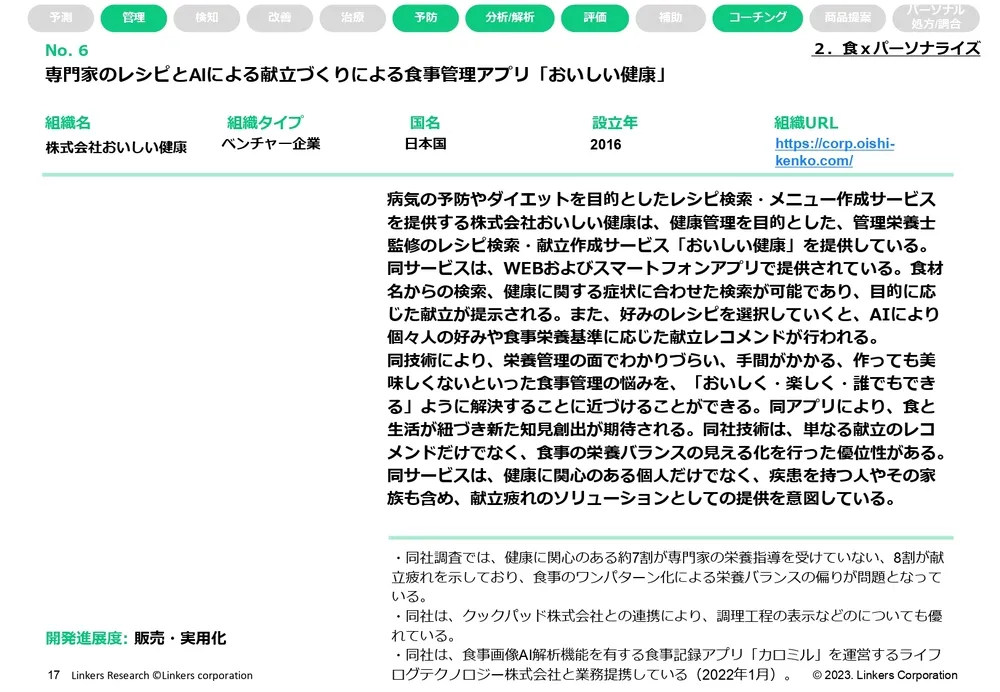Click the No. 6 slide number label

click(x=66, y=51)
